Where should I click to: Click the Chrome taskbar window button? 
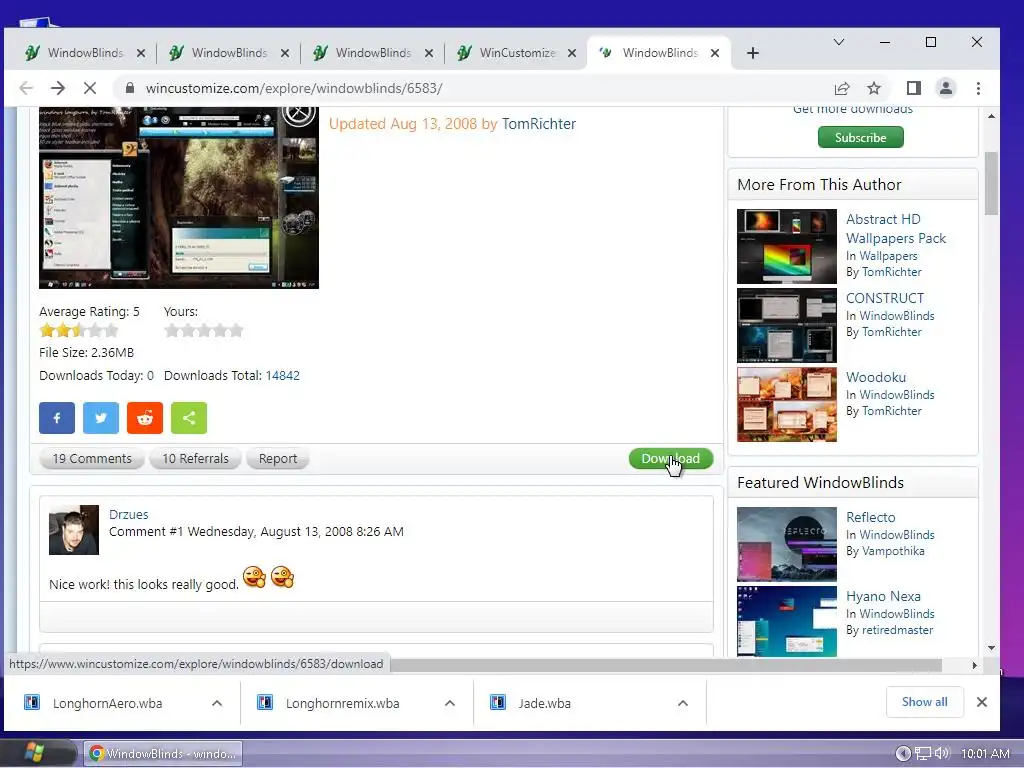(163, 754)
